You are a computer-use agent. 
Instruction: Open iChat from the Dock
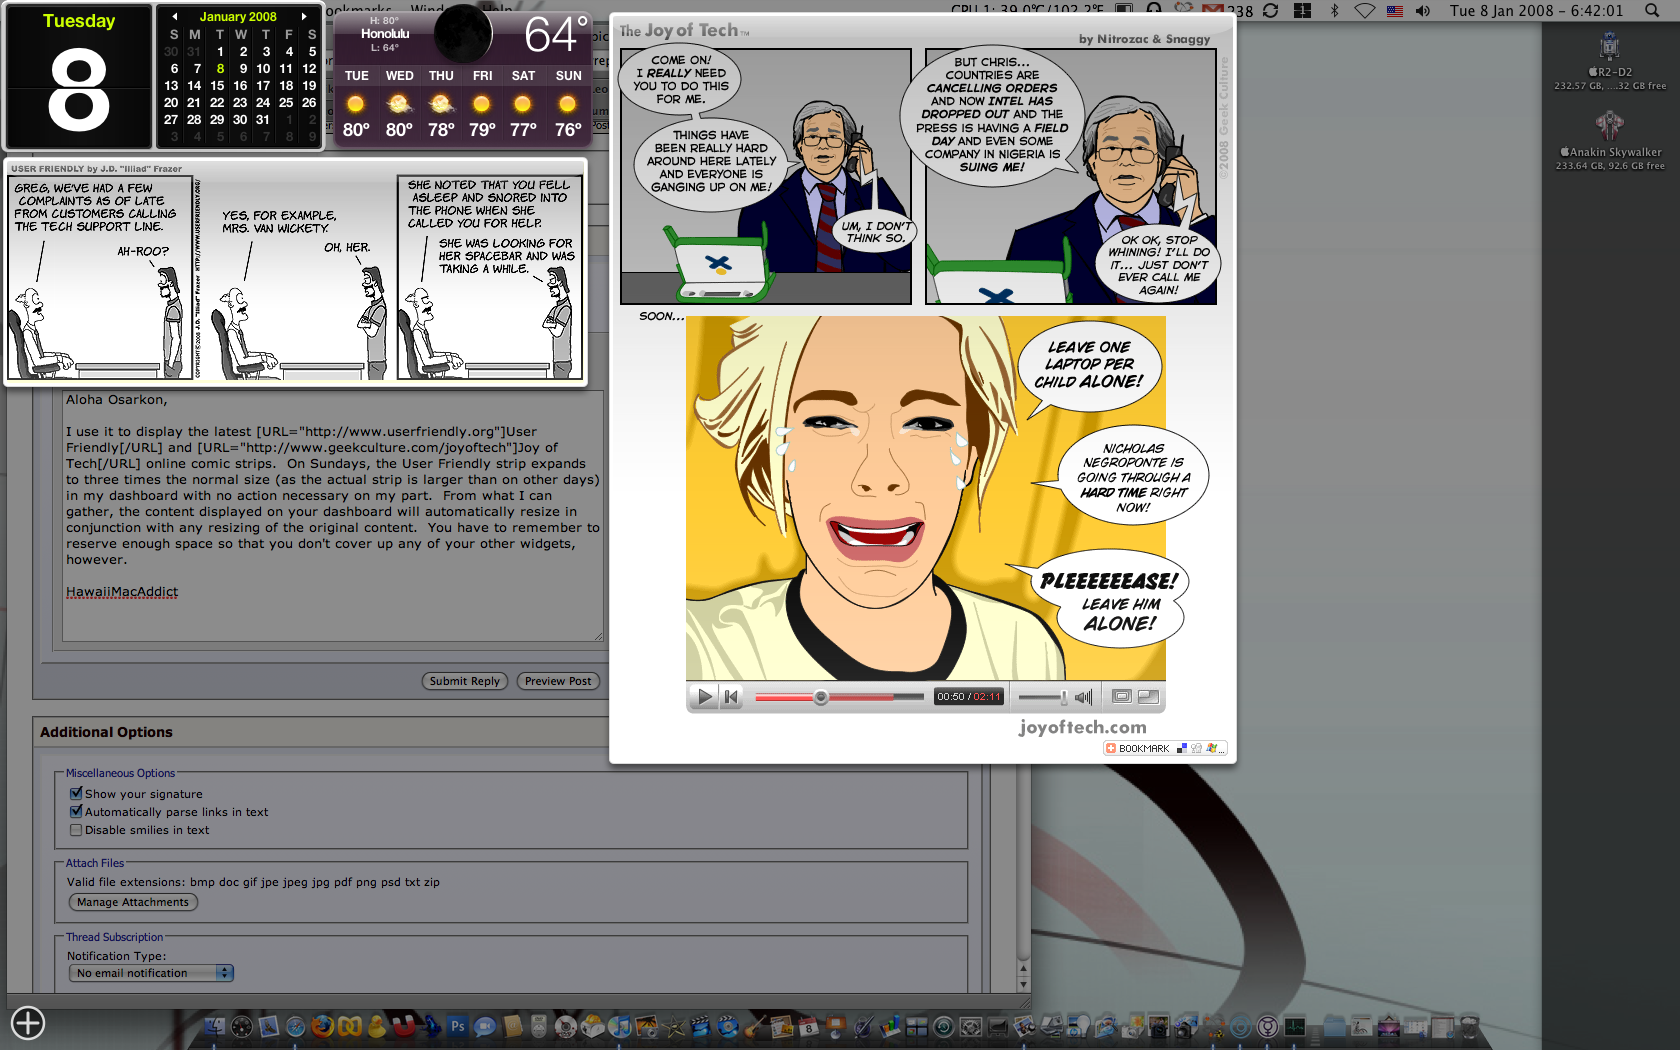(x=485, y=1027)
